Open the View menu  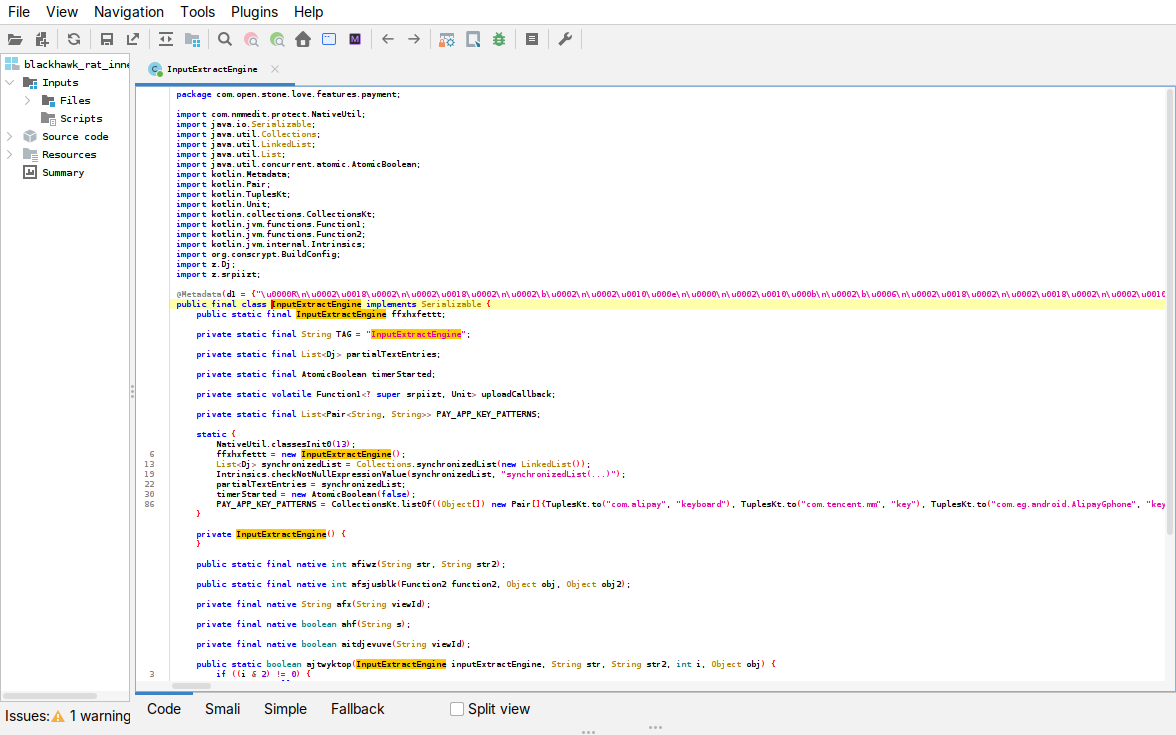(62, 12)
